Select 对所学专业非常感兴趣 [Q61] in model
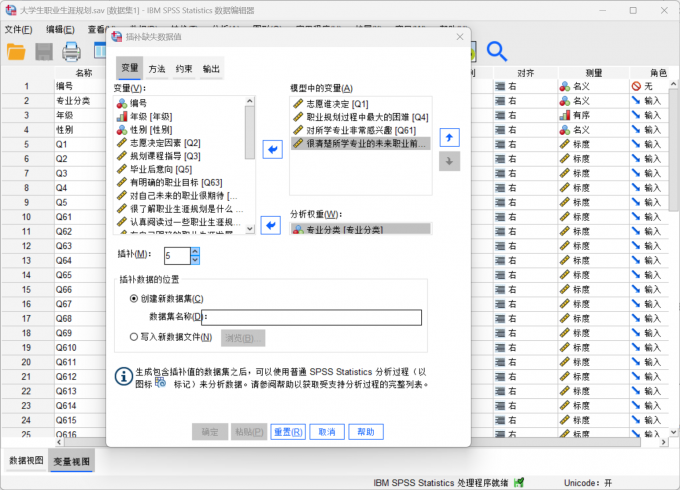 tap(360, 131)
